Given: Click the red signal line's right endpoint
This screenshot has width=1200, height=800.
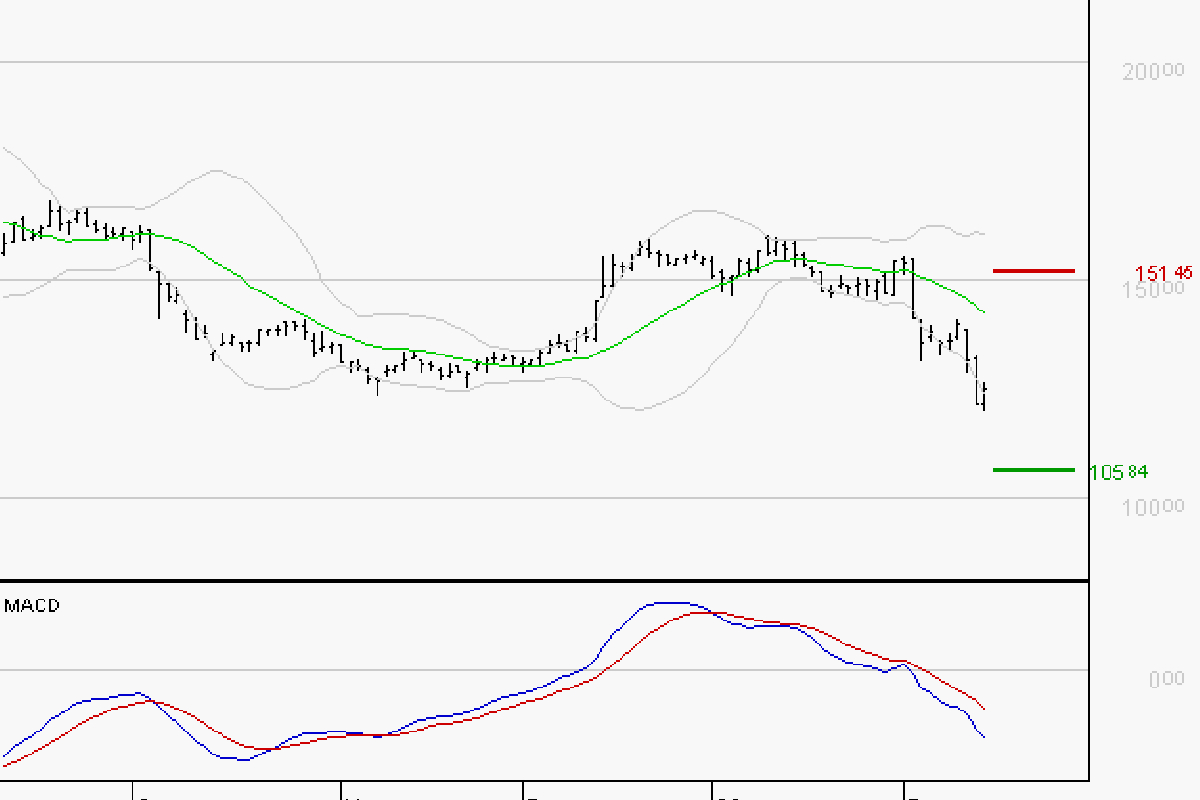Looking at the screenshot, I should coord(985,709).
